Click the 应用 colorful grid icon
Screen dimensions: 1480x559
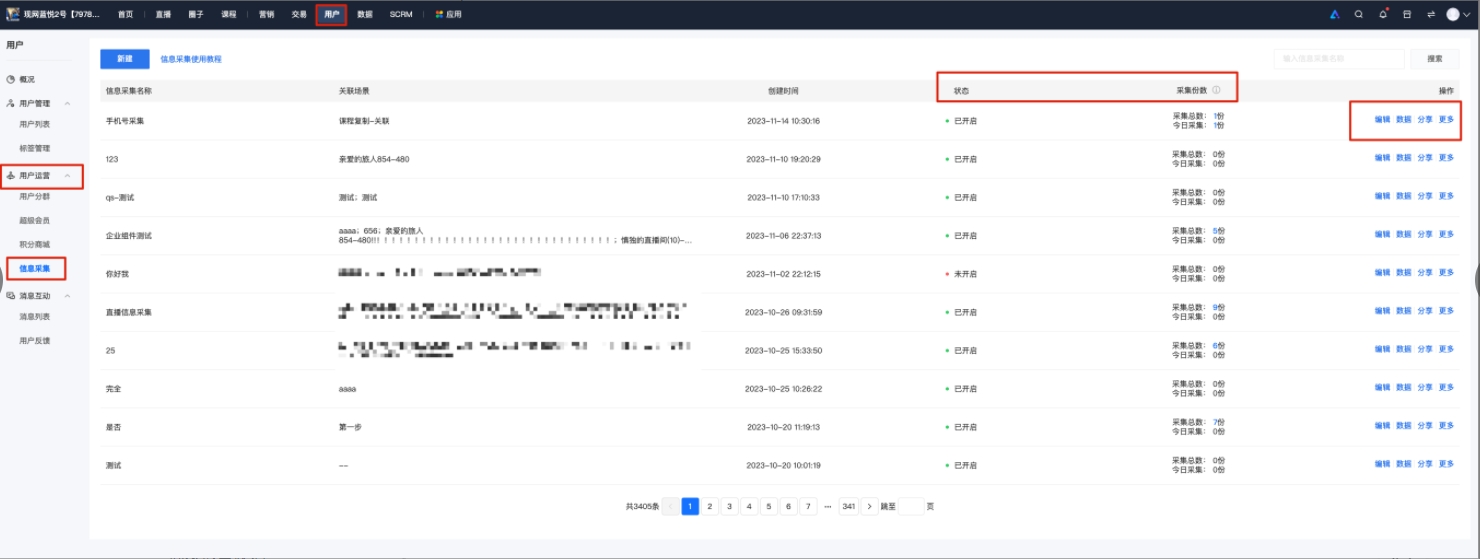(x=439, y=15)
